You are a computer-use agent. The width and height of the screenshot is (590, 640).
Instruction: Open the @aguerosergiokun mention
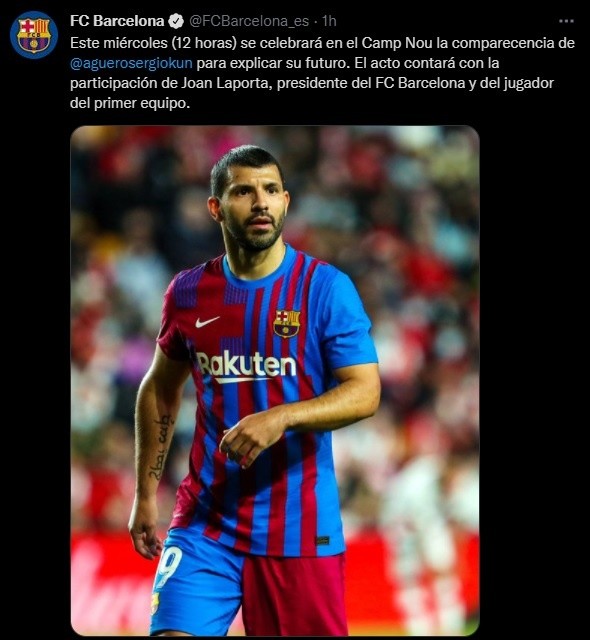[x=131, y=63]
